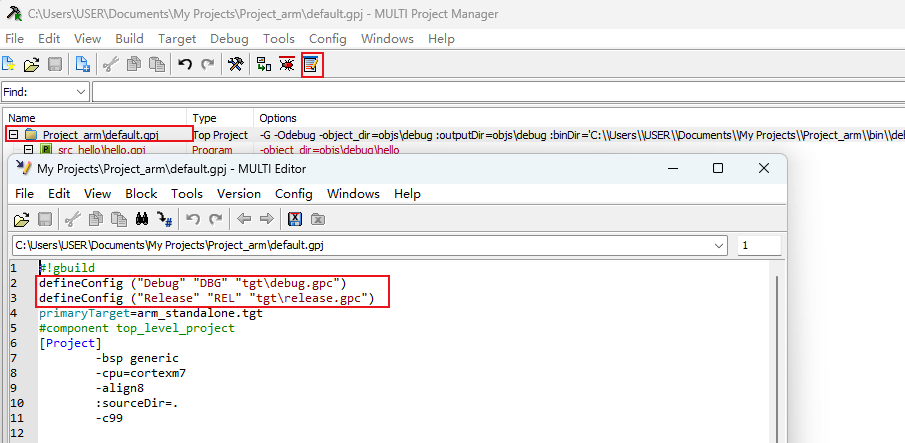
Task: Click the Undo icon in Project Manager toolbar
Action: pos(185,64)
